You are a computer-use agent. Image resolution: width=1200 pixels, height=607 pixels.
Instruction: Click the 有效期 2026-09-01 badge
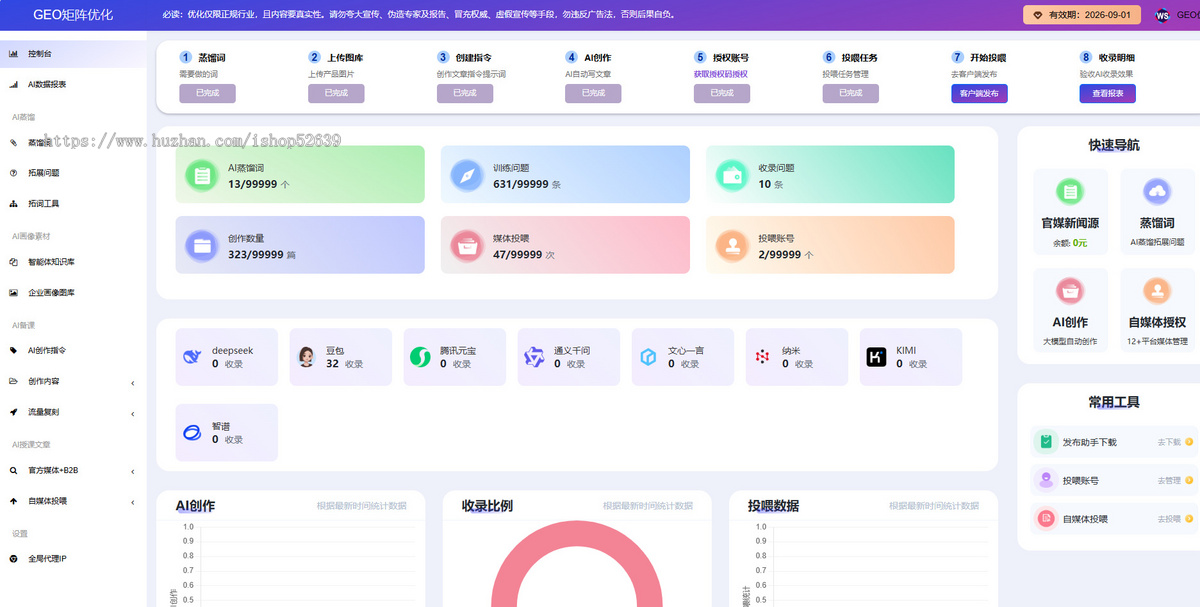1082,15
